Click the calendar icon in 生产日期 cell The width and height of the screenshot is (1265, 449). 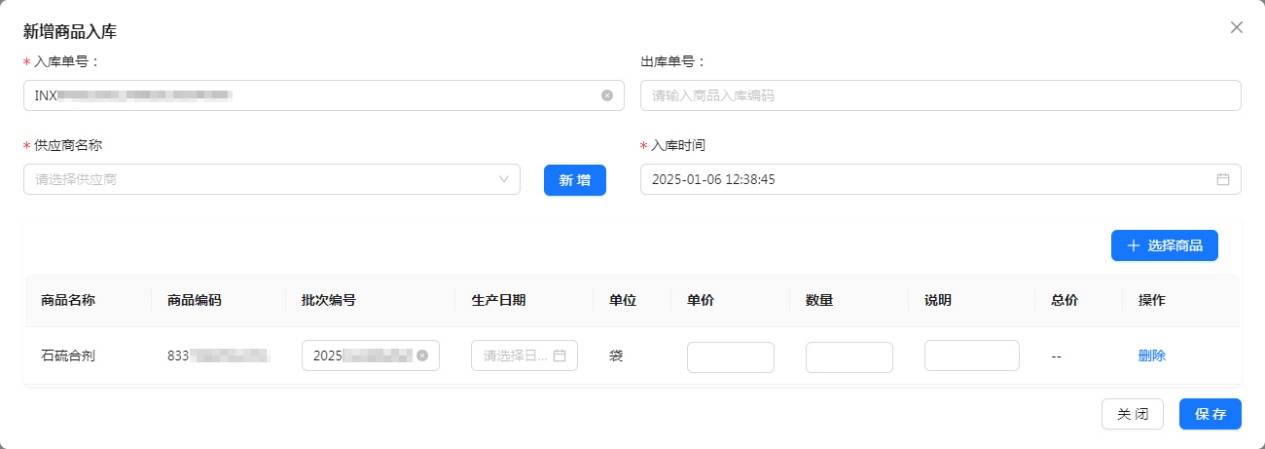click(x=559, y=355)
